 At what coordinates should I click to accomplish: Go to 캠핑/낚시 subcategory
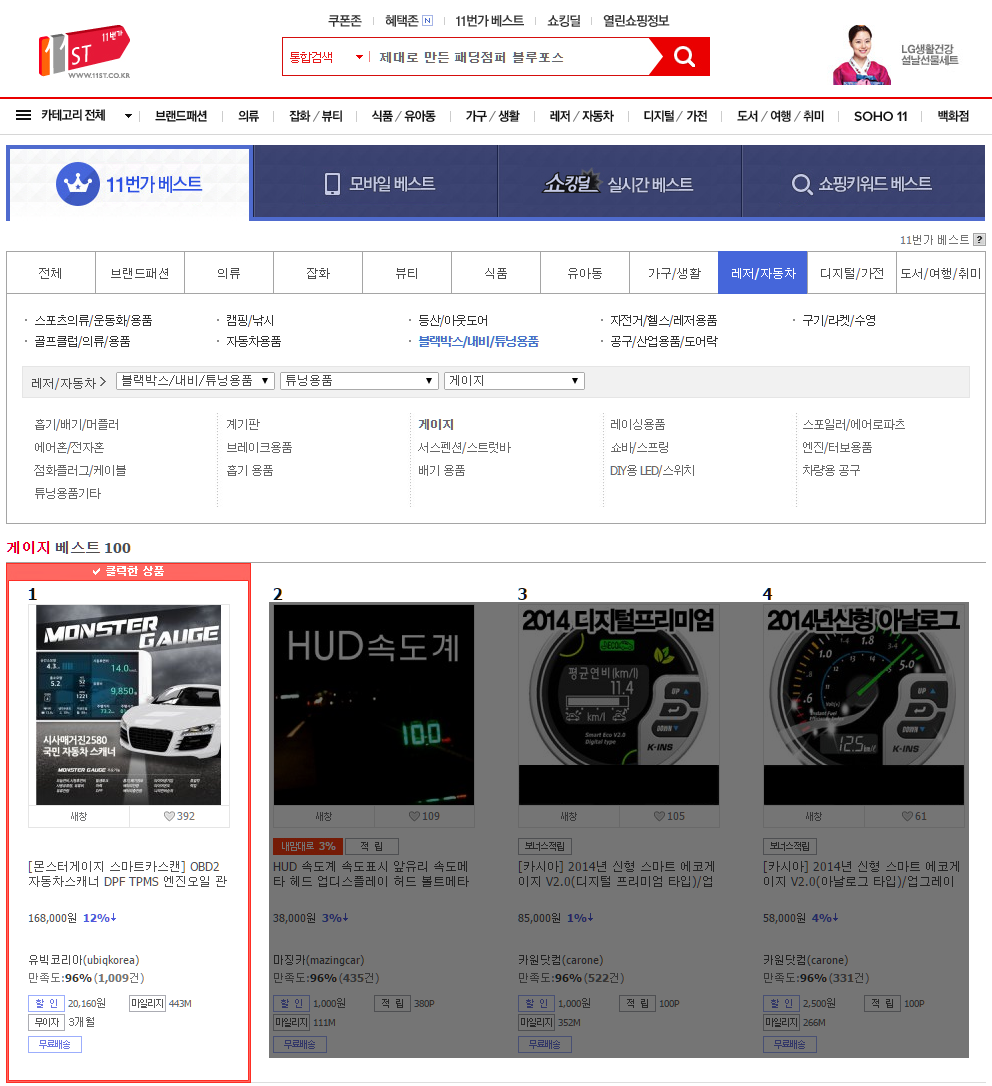[x=250, y=320]
